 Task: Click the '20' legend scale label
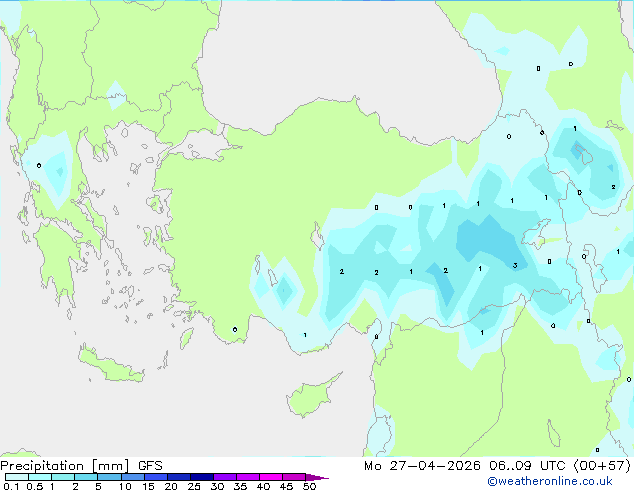click(x=171, y=486)
